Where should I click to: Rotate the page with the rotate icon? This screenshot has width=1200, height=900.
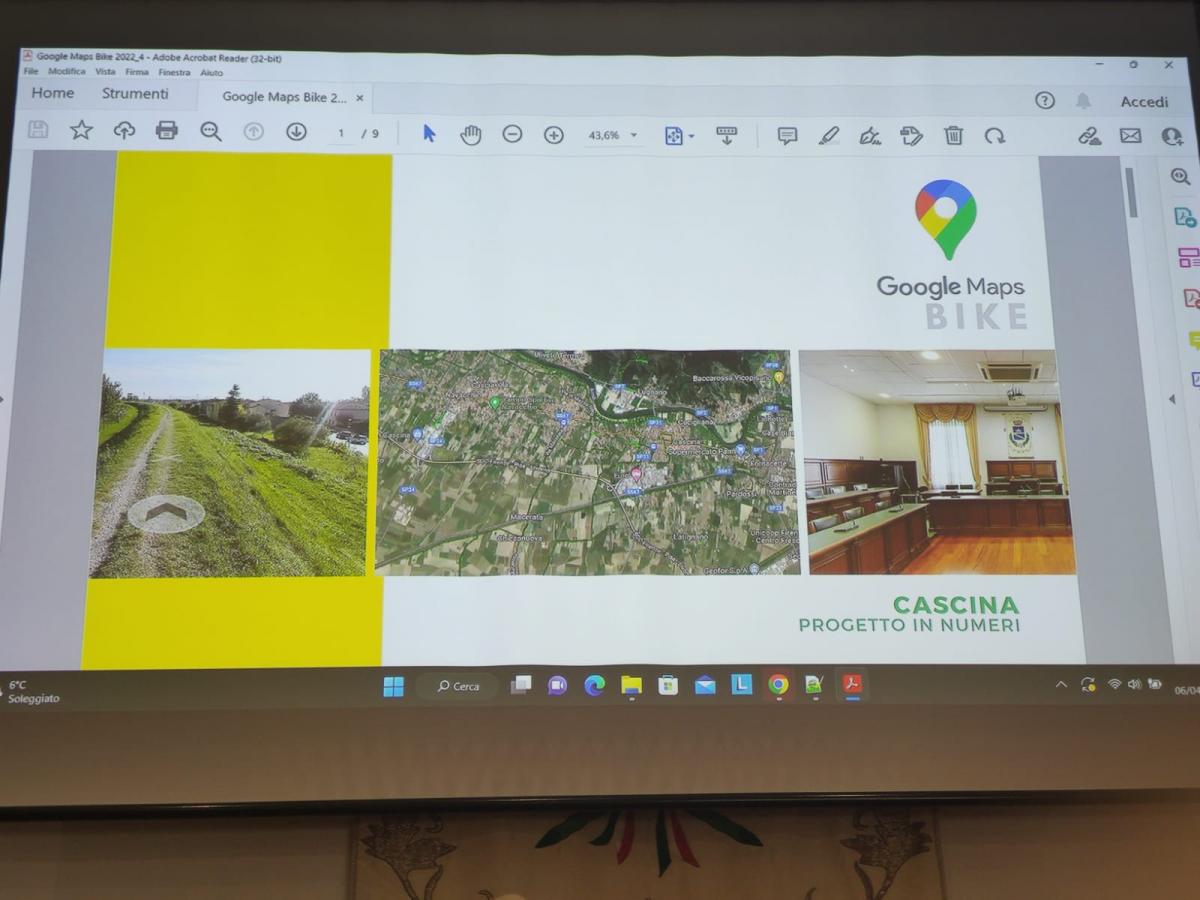point(994,136)
